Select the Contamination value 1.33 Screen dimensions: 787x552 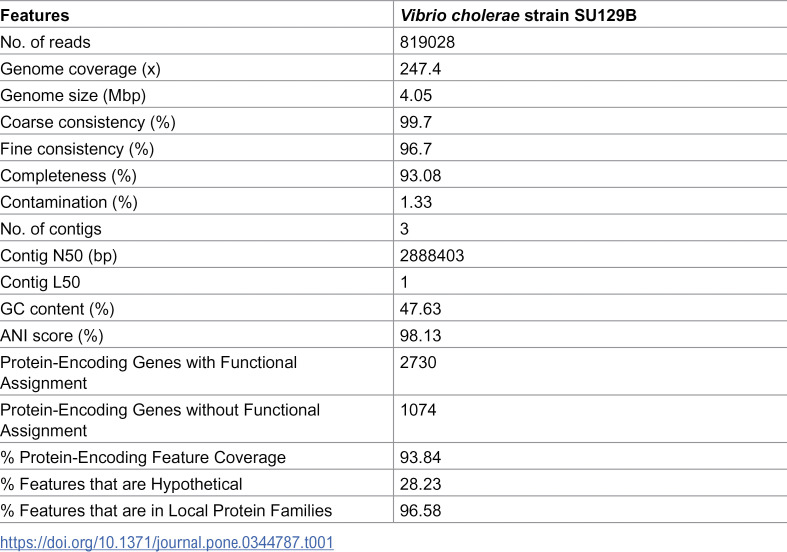[416, 202]
